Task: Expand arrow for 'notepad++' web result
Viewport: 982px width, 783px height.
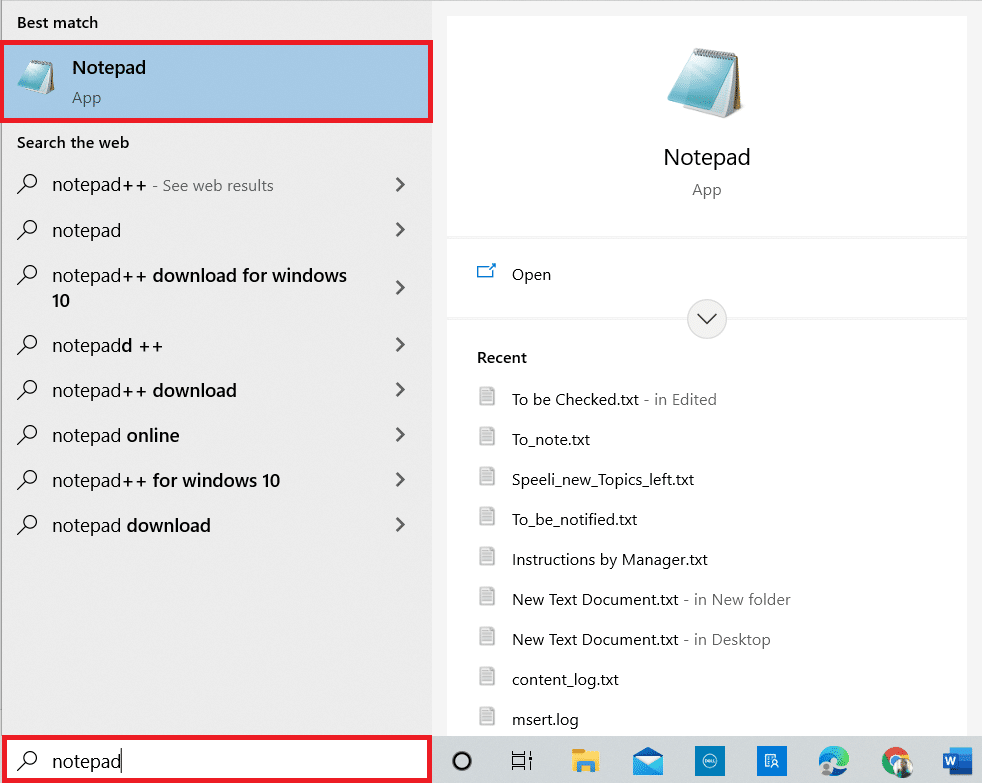Action: [x=400, y=185]
